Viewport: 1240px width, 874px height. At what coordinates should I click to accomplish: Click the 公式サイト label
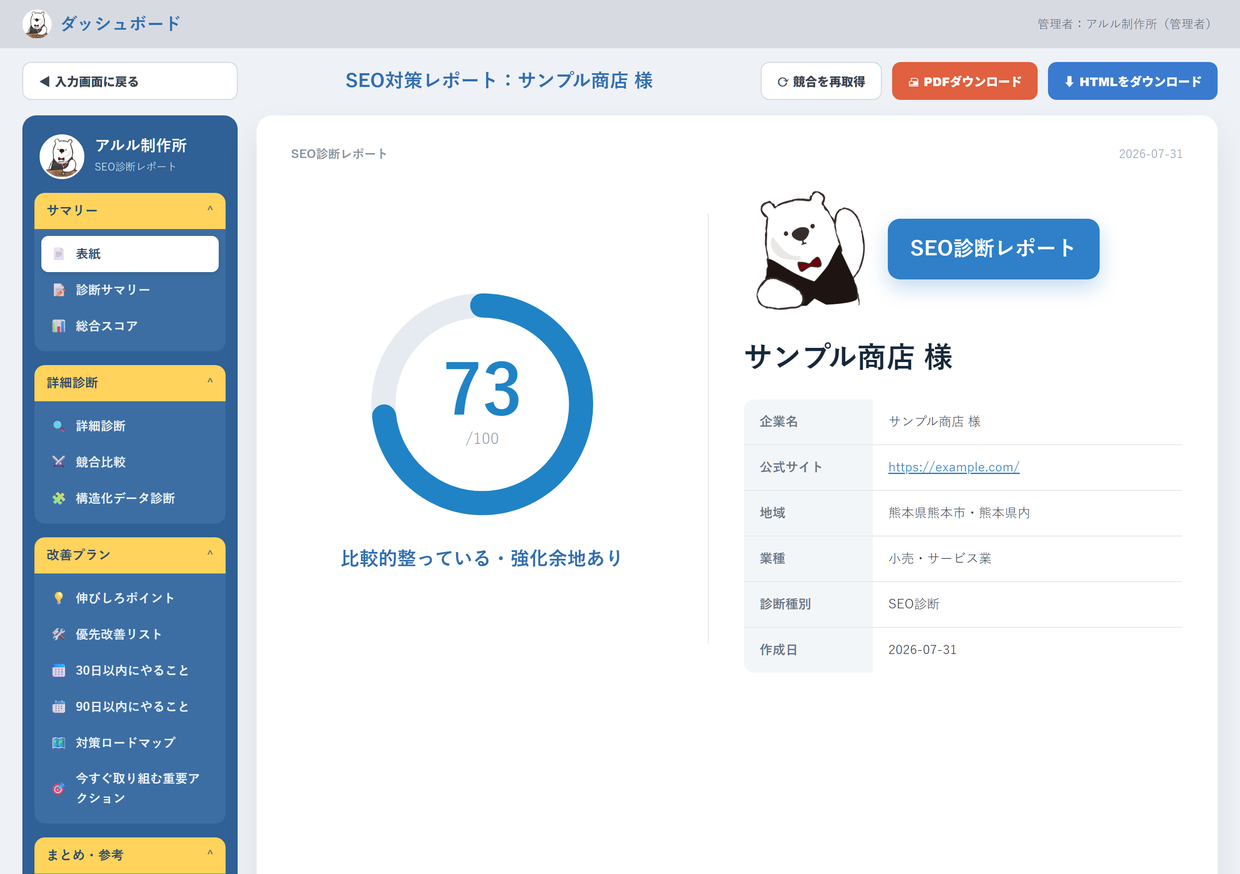pos(791,467)
